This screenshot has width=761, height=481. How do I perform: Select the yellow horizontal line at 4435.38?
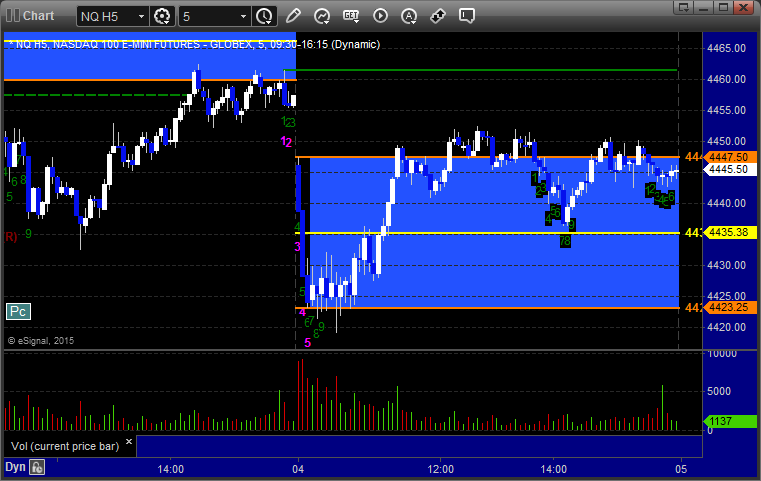(x=487, y=233)
